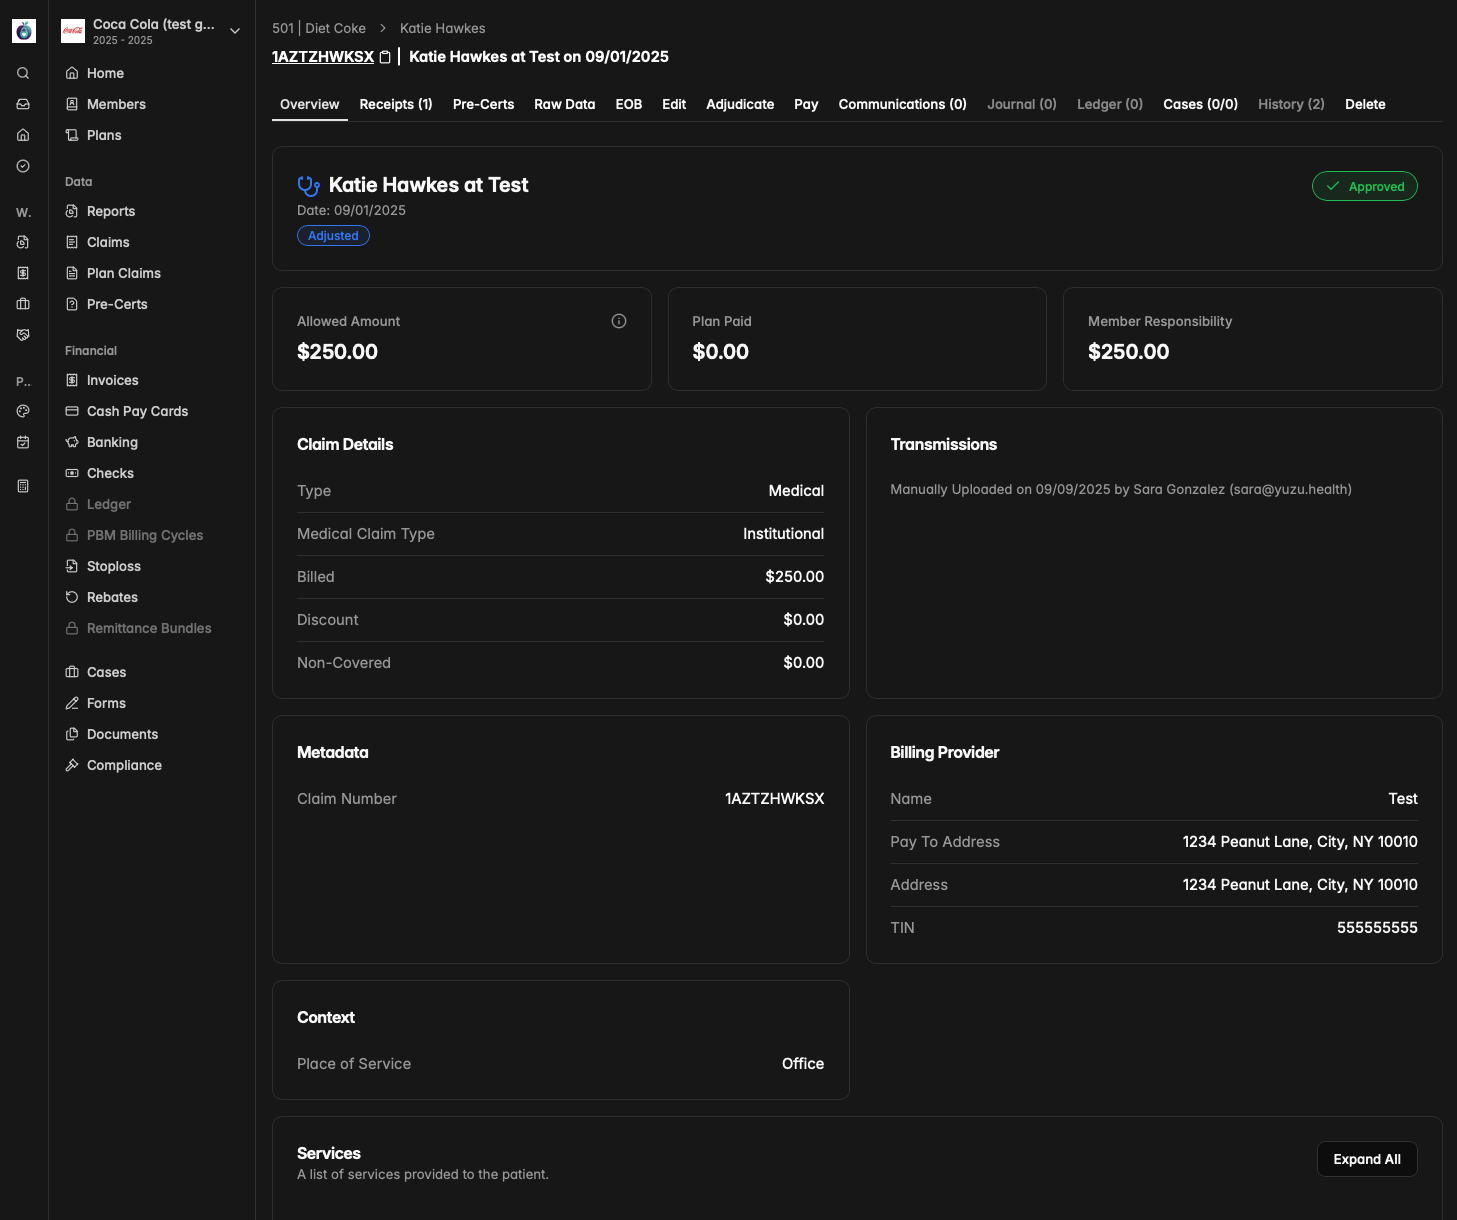Viewport: 1457px width, 1220px height.
Task: Click the stacked pages icon beside Documents
Action: point(72,734)
